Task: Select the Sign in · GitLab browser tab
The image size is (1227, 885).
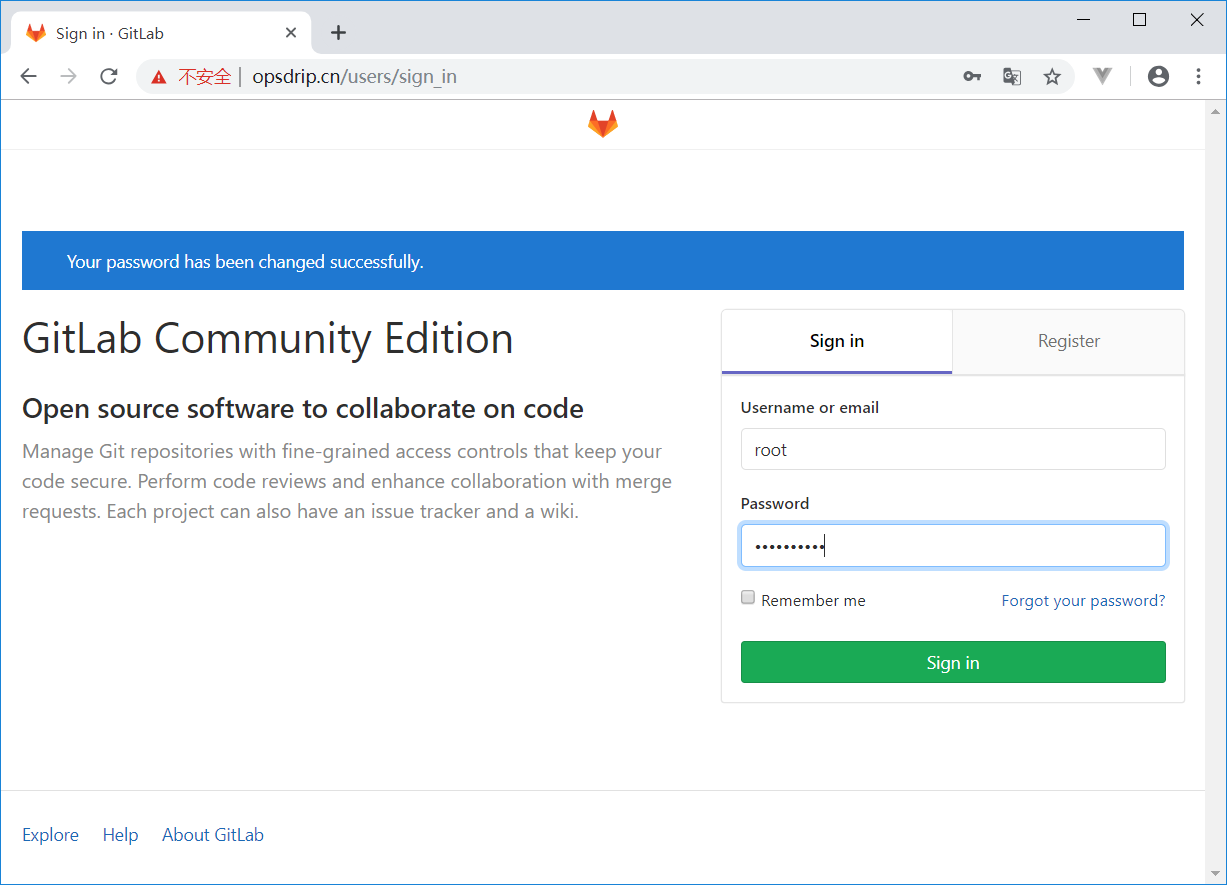Action: point(160,33)
